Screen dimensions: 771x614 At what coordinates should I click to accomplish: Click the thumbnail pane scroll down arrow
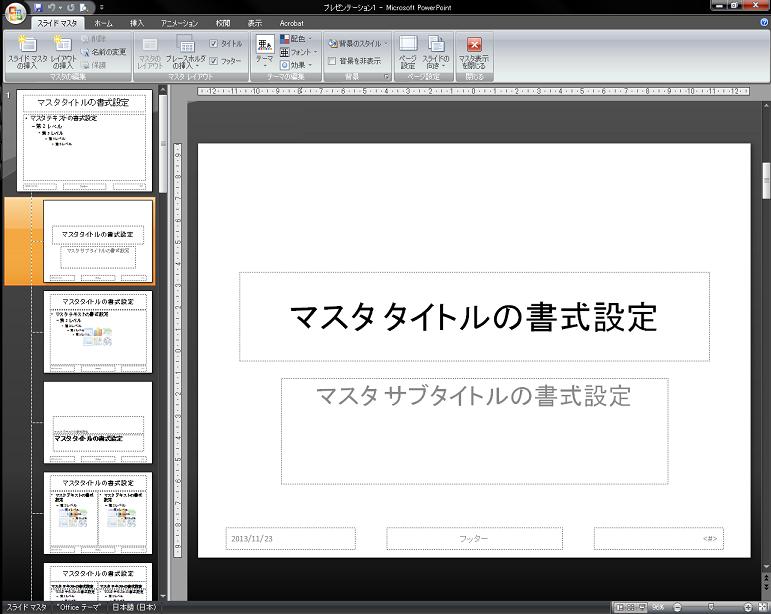163,596
